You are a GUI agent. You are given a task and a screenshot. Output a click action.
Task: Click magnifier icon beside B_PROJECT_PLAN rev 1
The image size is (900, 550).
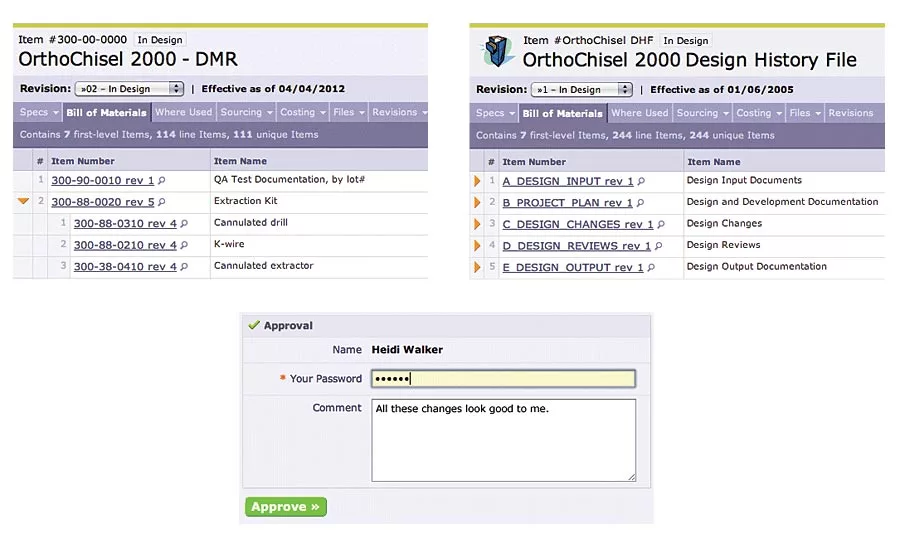[x=640, y=203]
